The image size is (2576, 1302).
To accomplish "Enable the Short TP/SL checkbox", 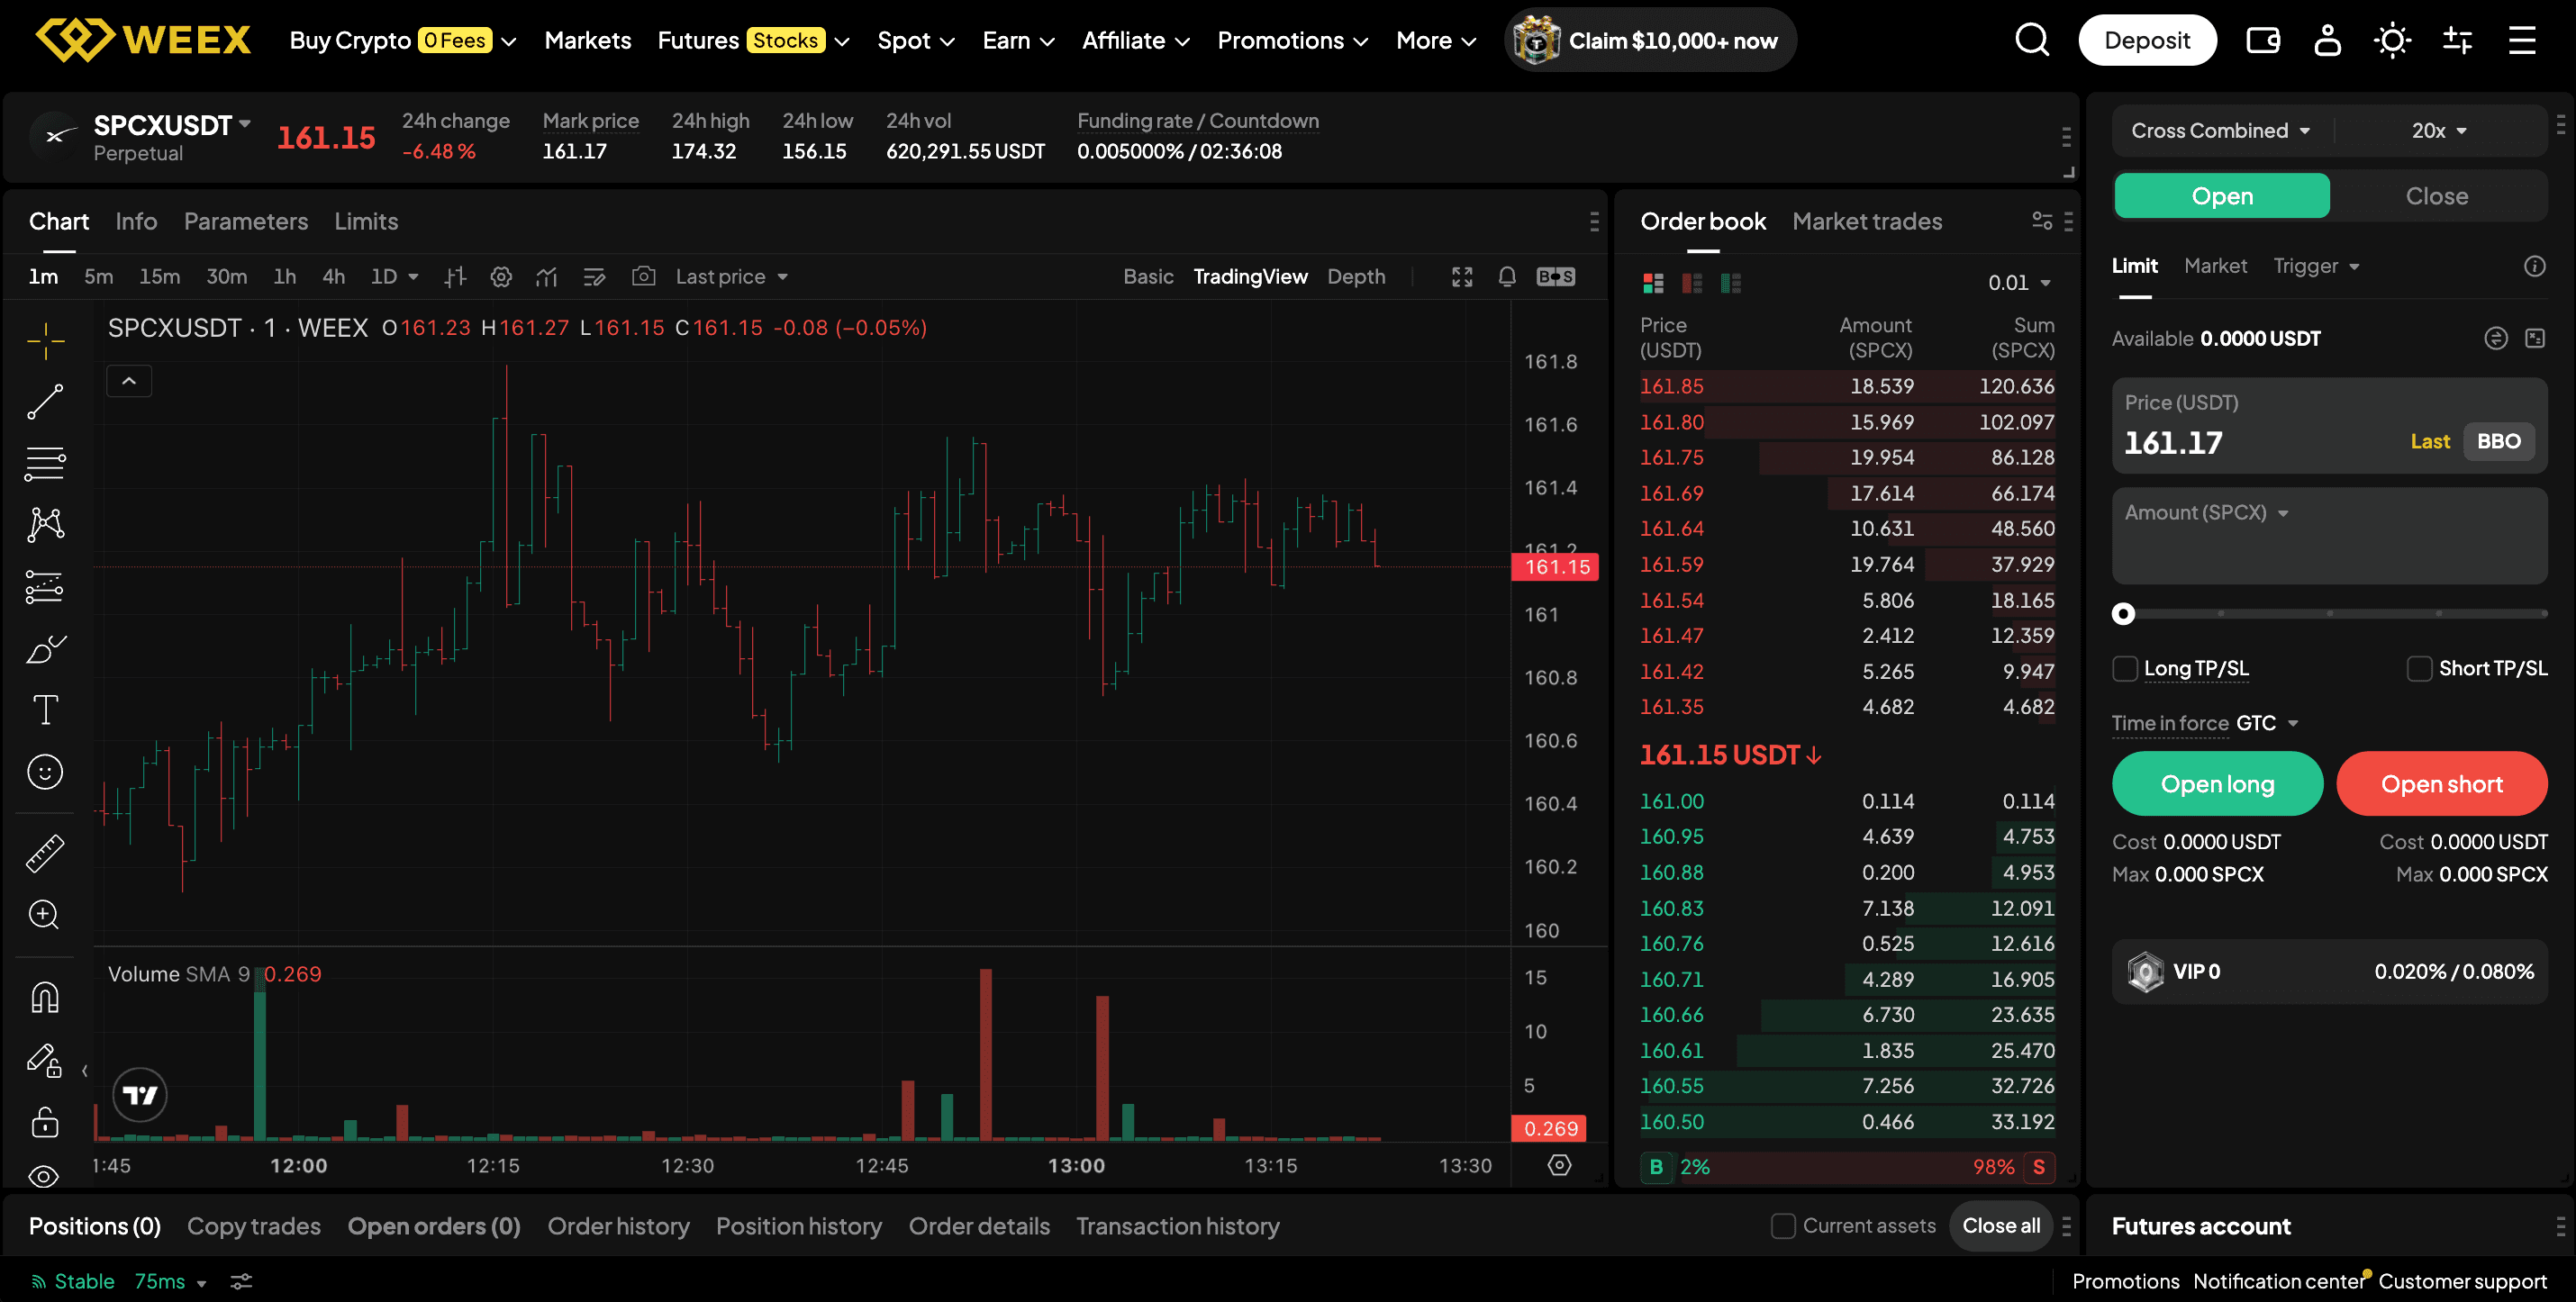I will click(2419, 668).
